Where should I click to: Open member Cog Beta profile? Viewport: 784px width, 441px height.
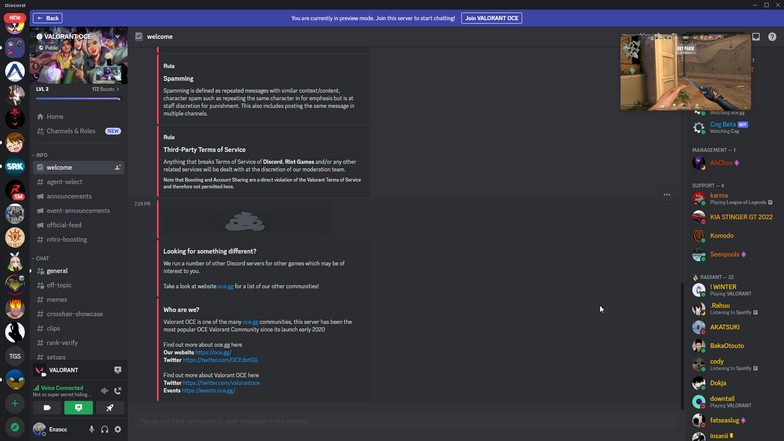[x=733, y=128]
